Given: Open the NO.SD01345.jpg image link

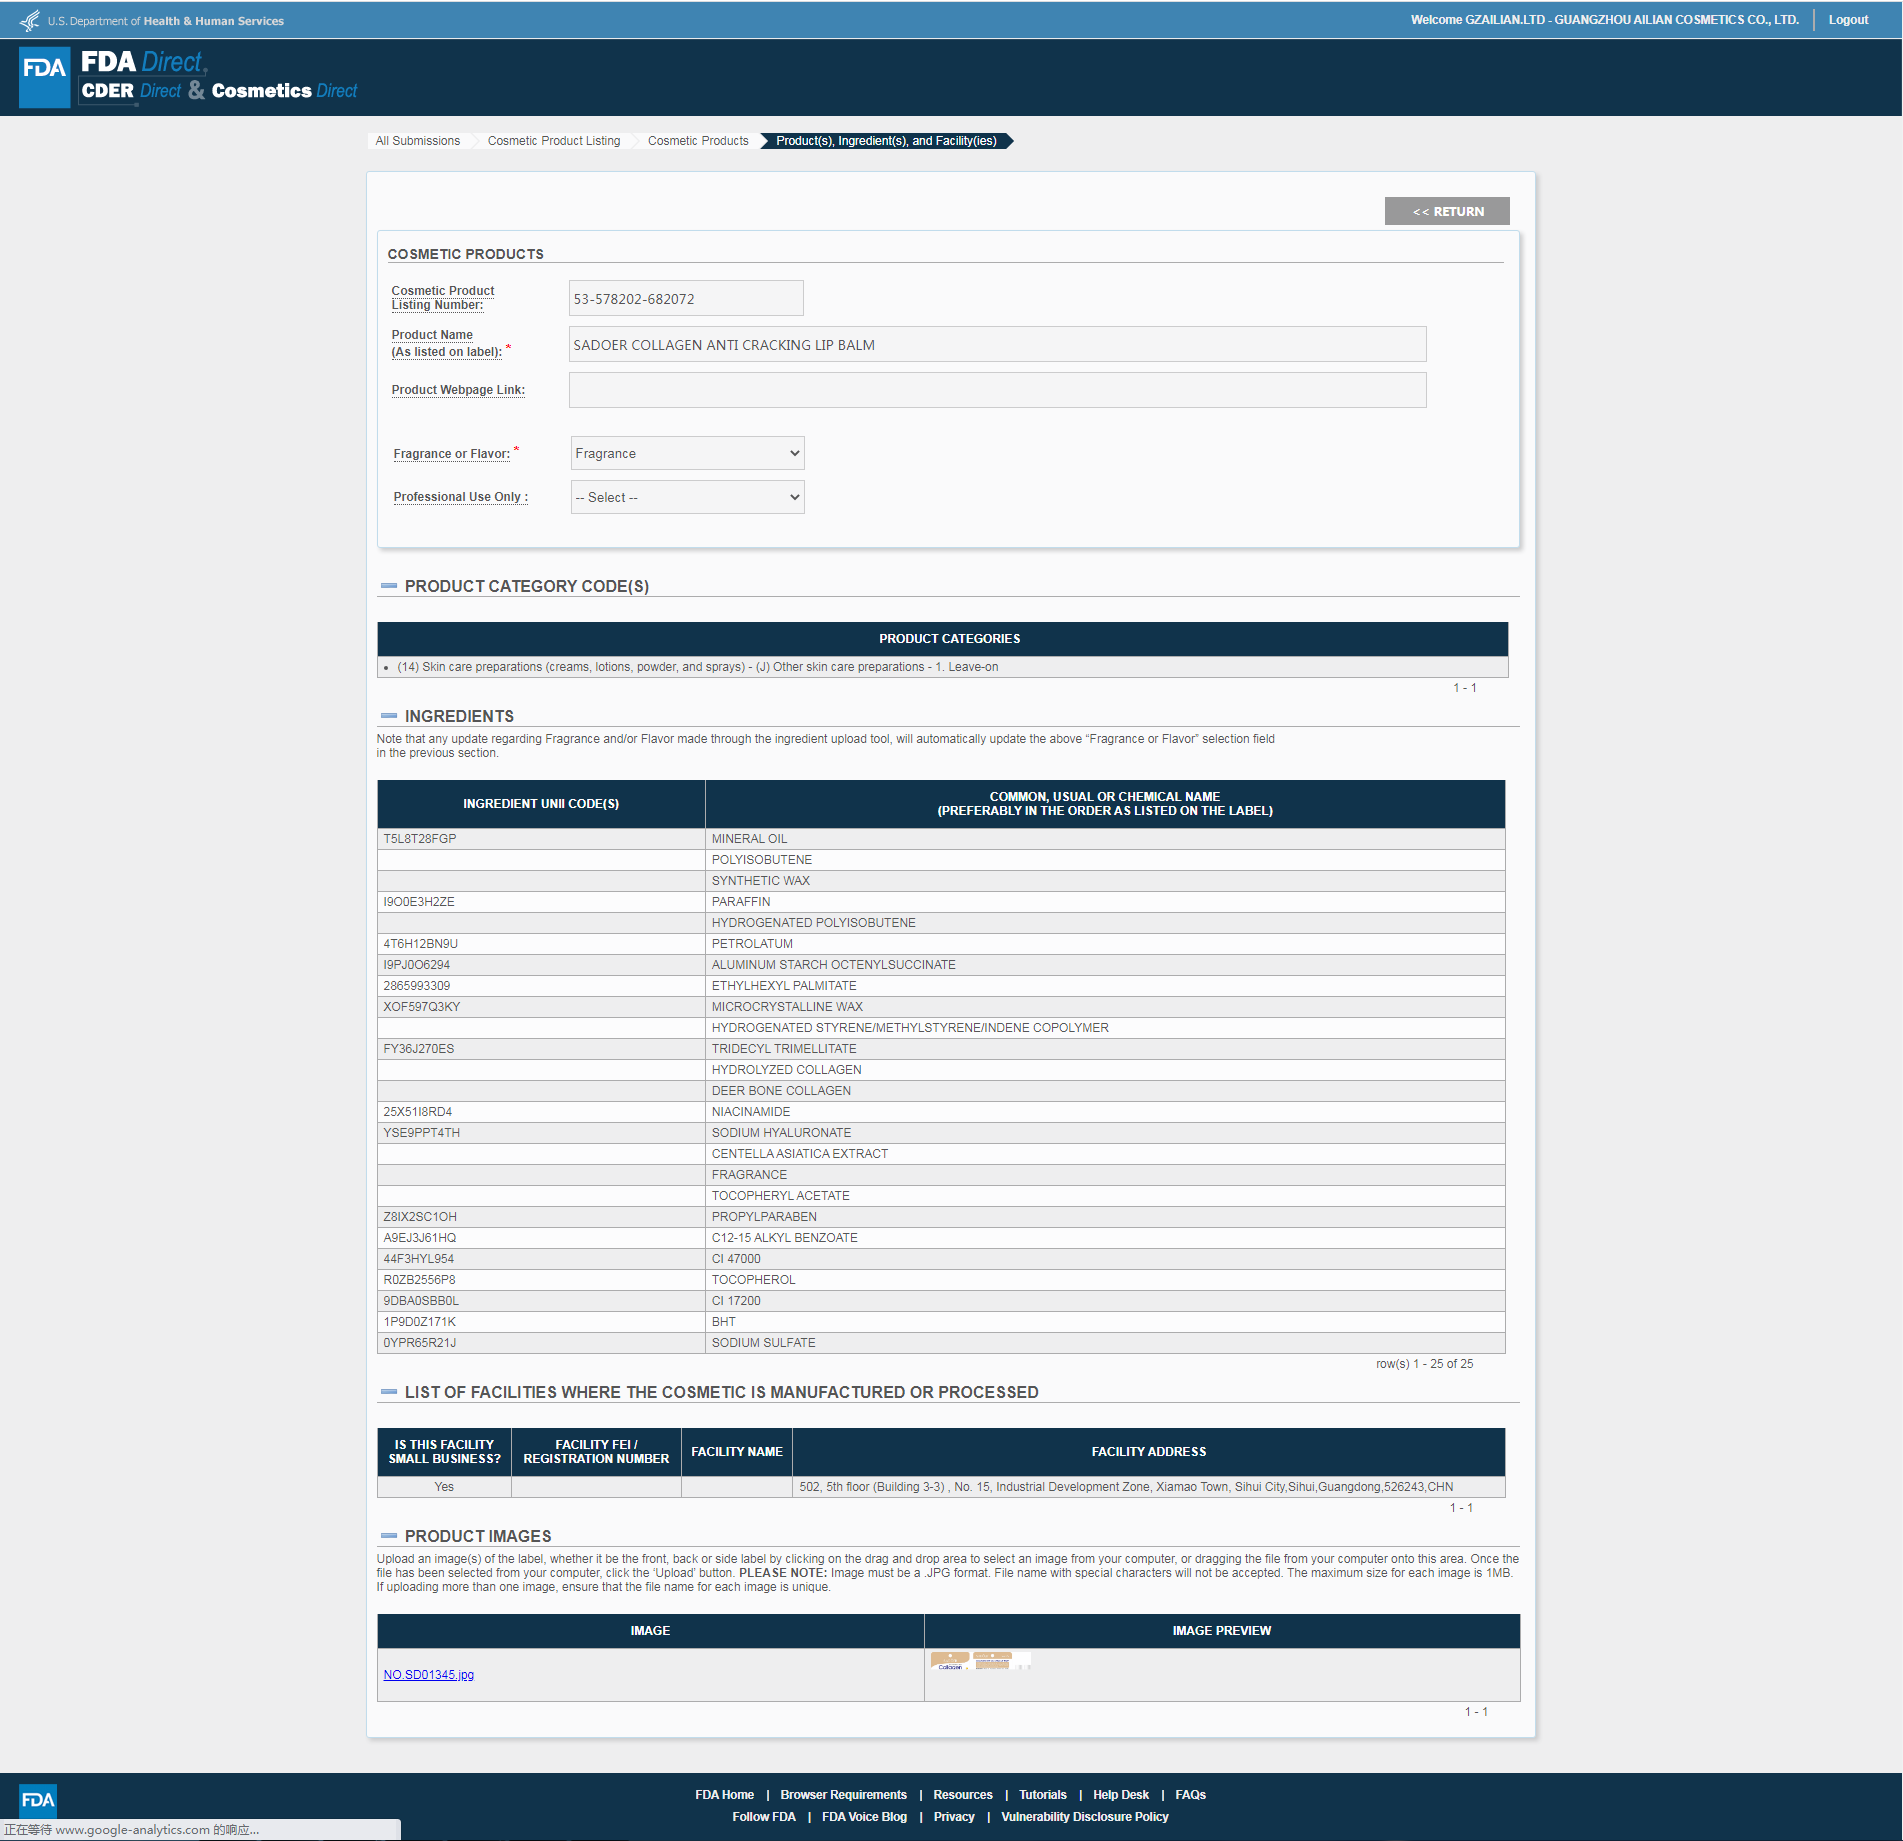Looking at the screenshot, I should tap(428, 1675).
